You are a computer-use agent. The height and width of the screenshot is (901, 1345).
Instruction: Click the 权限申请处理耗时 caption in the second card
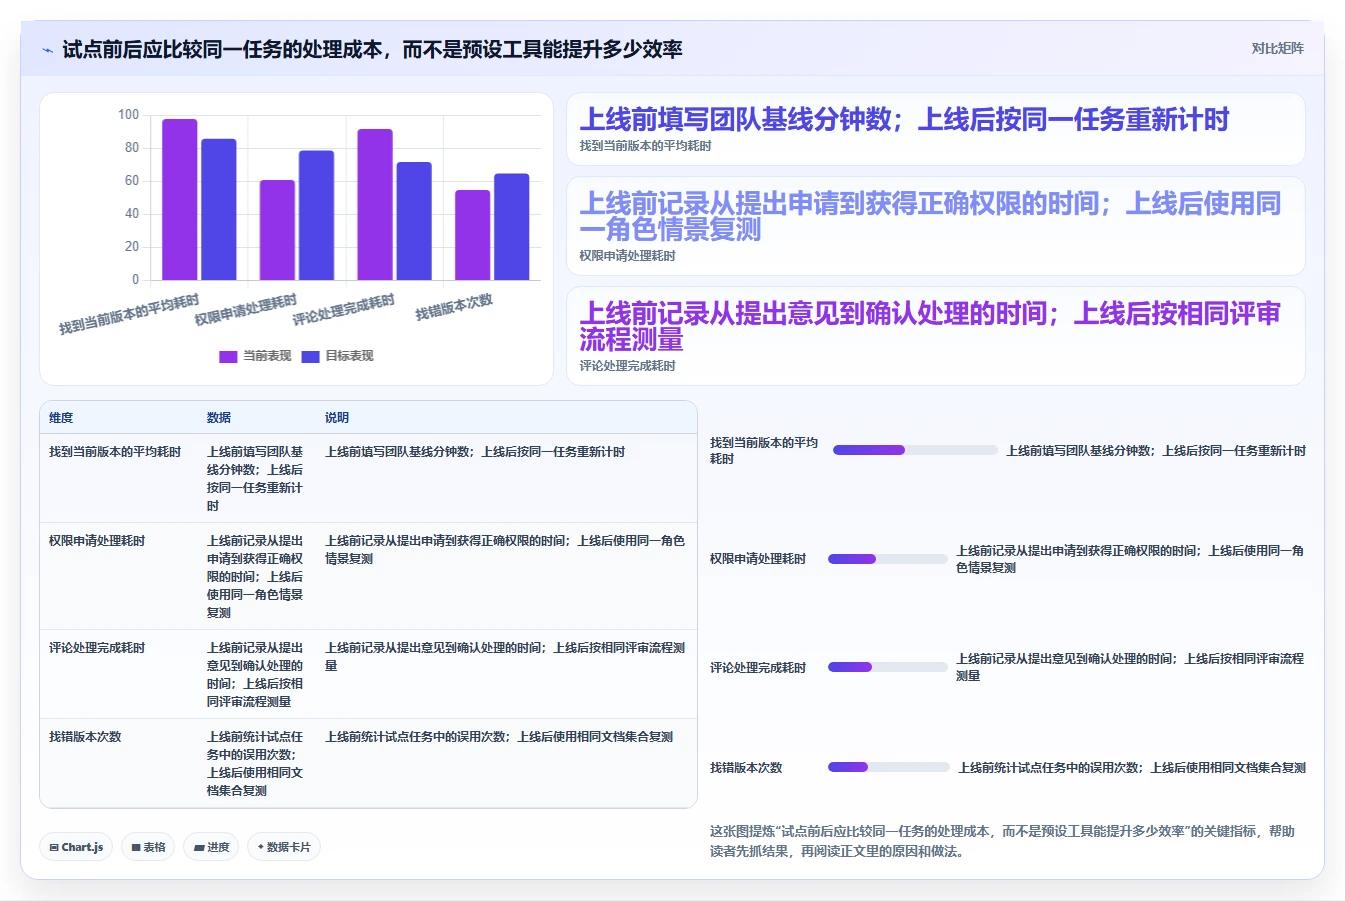(x=627, y=256)
